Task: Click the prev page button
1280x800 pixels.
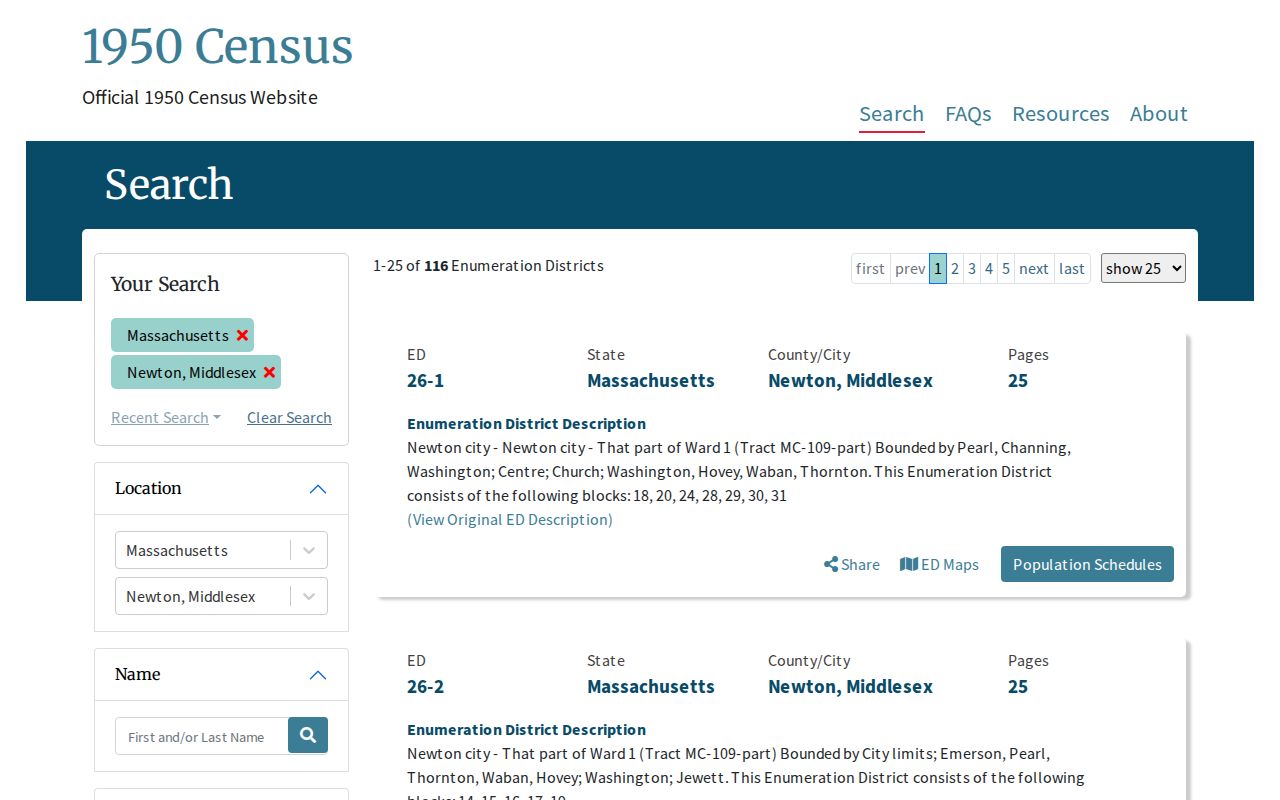Action: (x=910, y=268)
